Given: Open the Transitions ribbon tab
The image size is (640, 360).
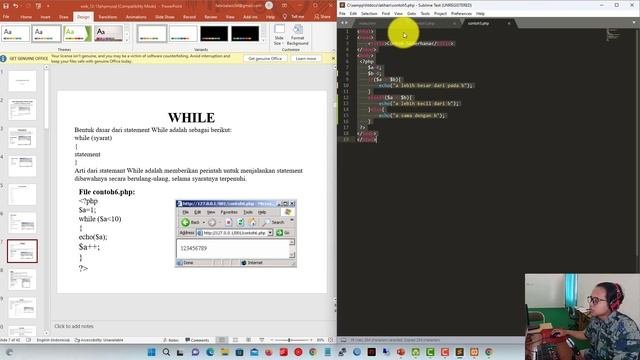Looking at the screenshot, I should [x=108, y=17].
